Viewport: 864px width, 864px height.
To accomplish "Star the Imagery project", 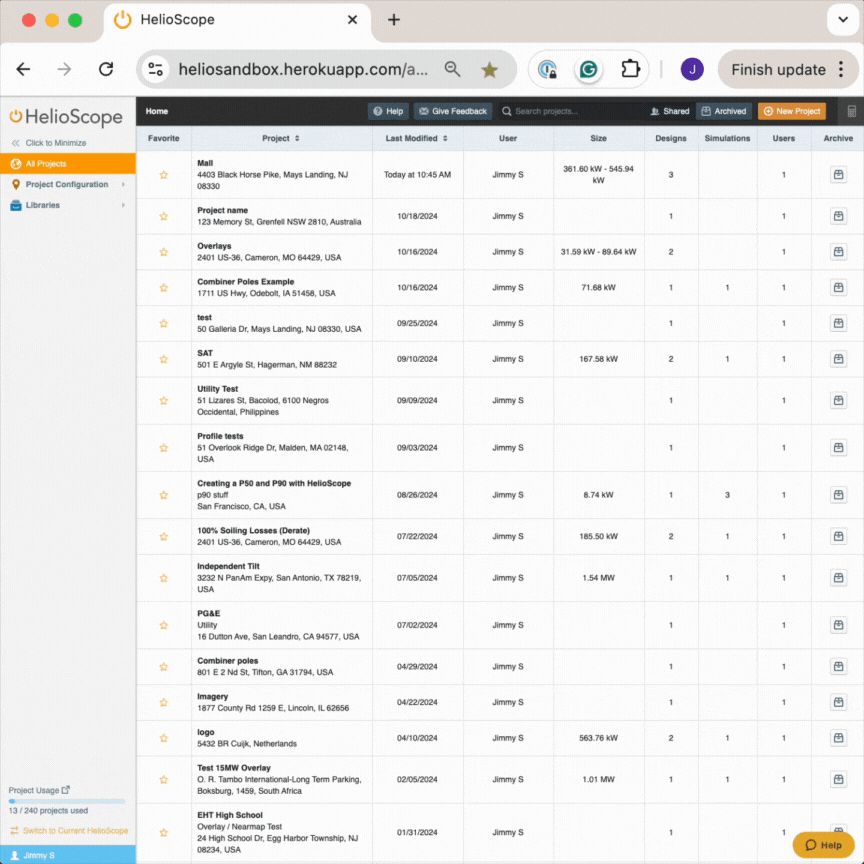I will pos(164,703).
